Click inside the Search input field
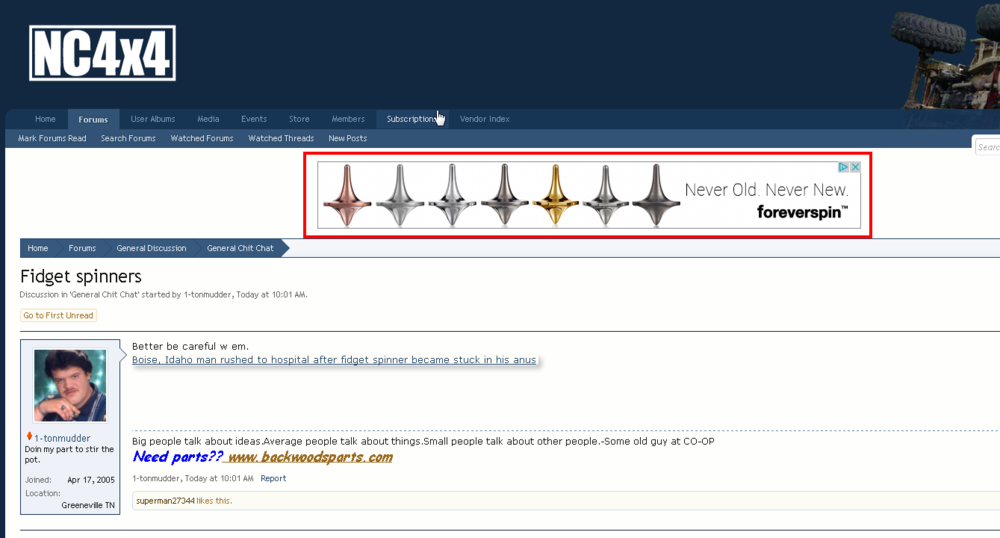This screenshot has height=538, width=1000. (988, 147)
